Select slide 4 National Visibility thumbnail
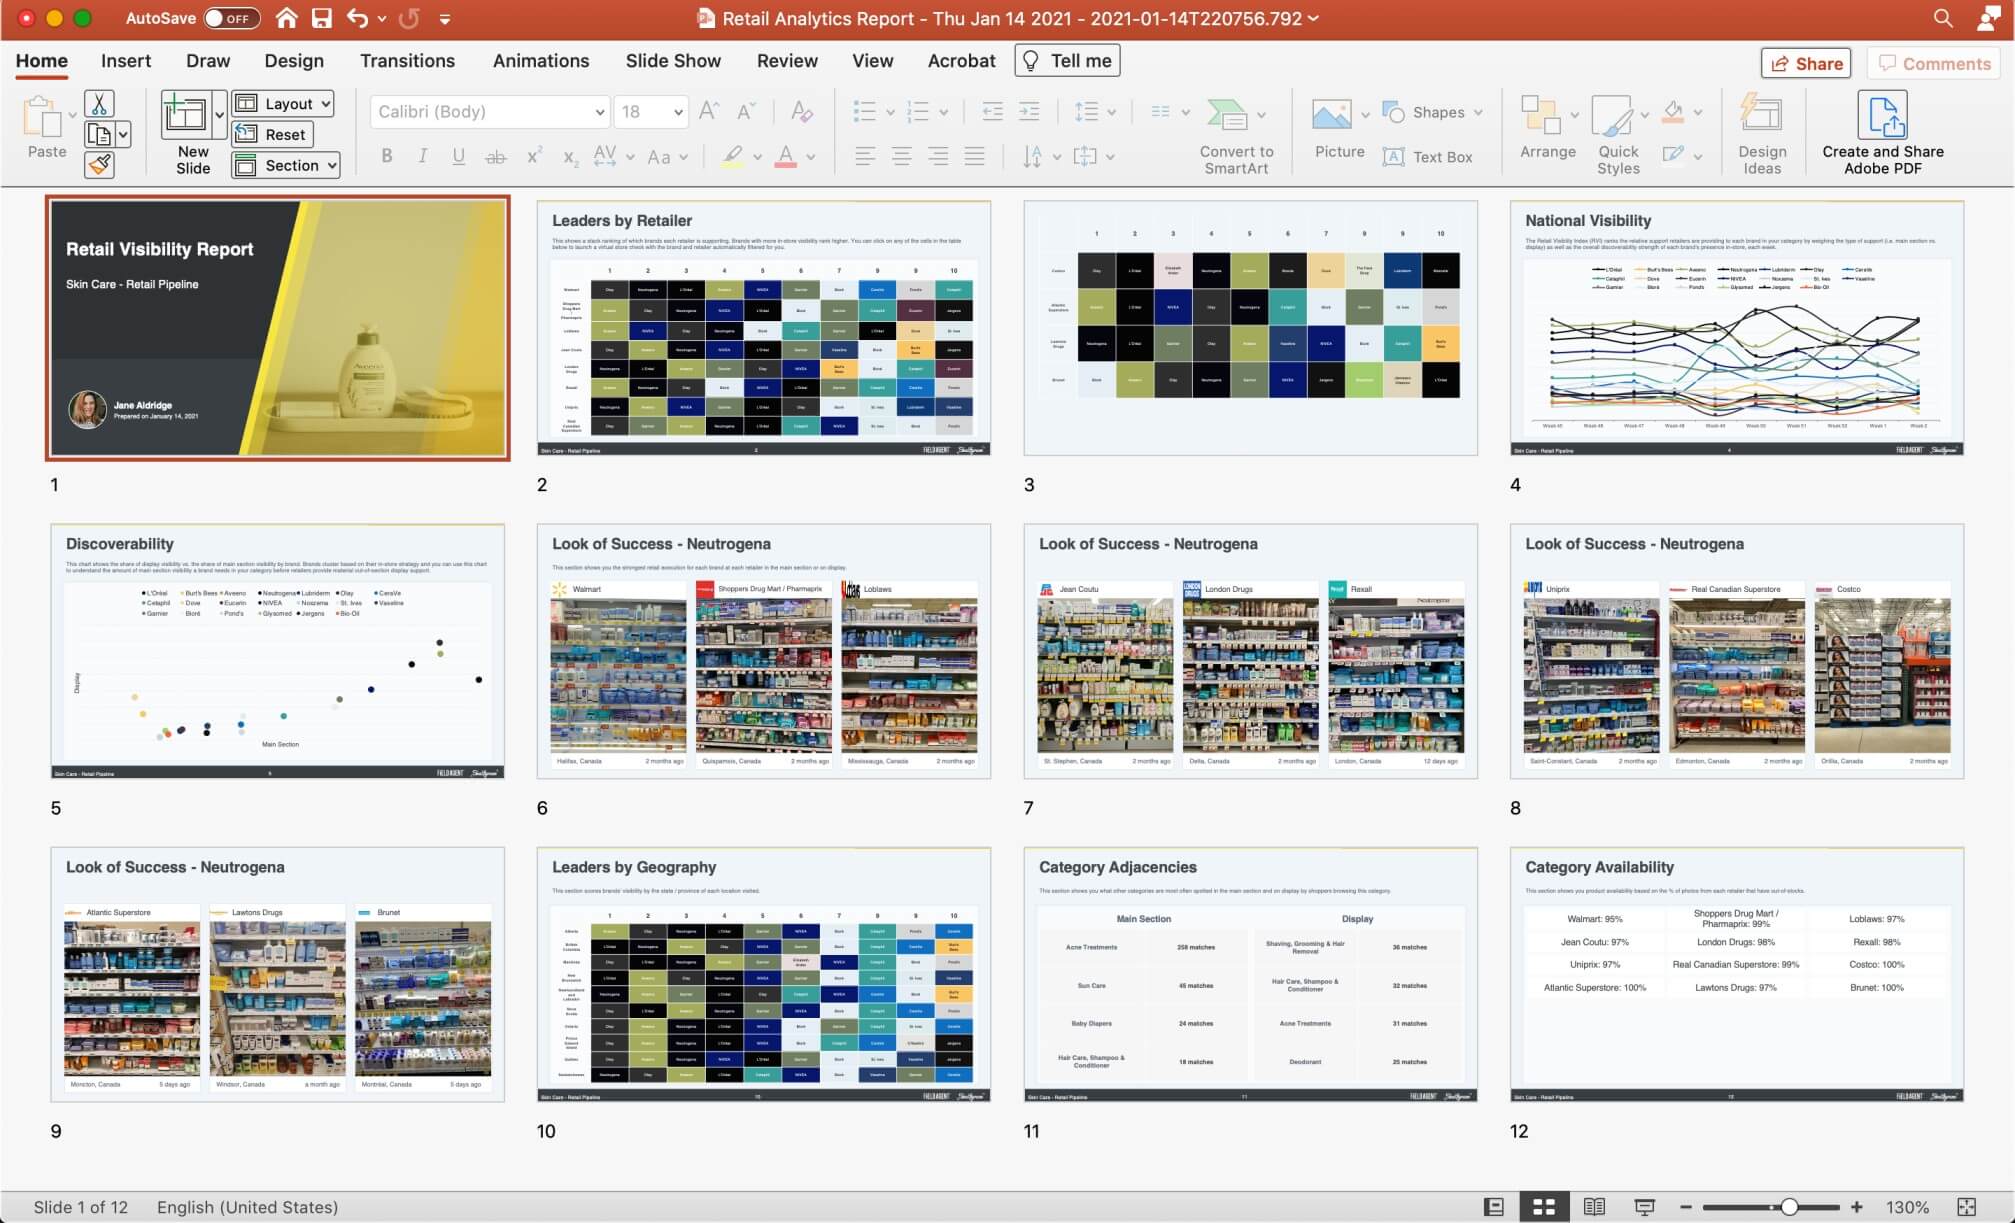This screenshot has width=2015, height=1223. coord(1737,328)
